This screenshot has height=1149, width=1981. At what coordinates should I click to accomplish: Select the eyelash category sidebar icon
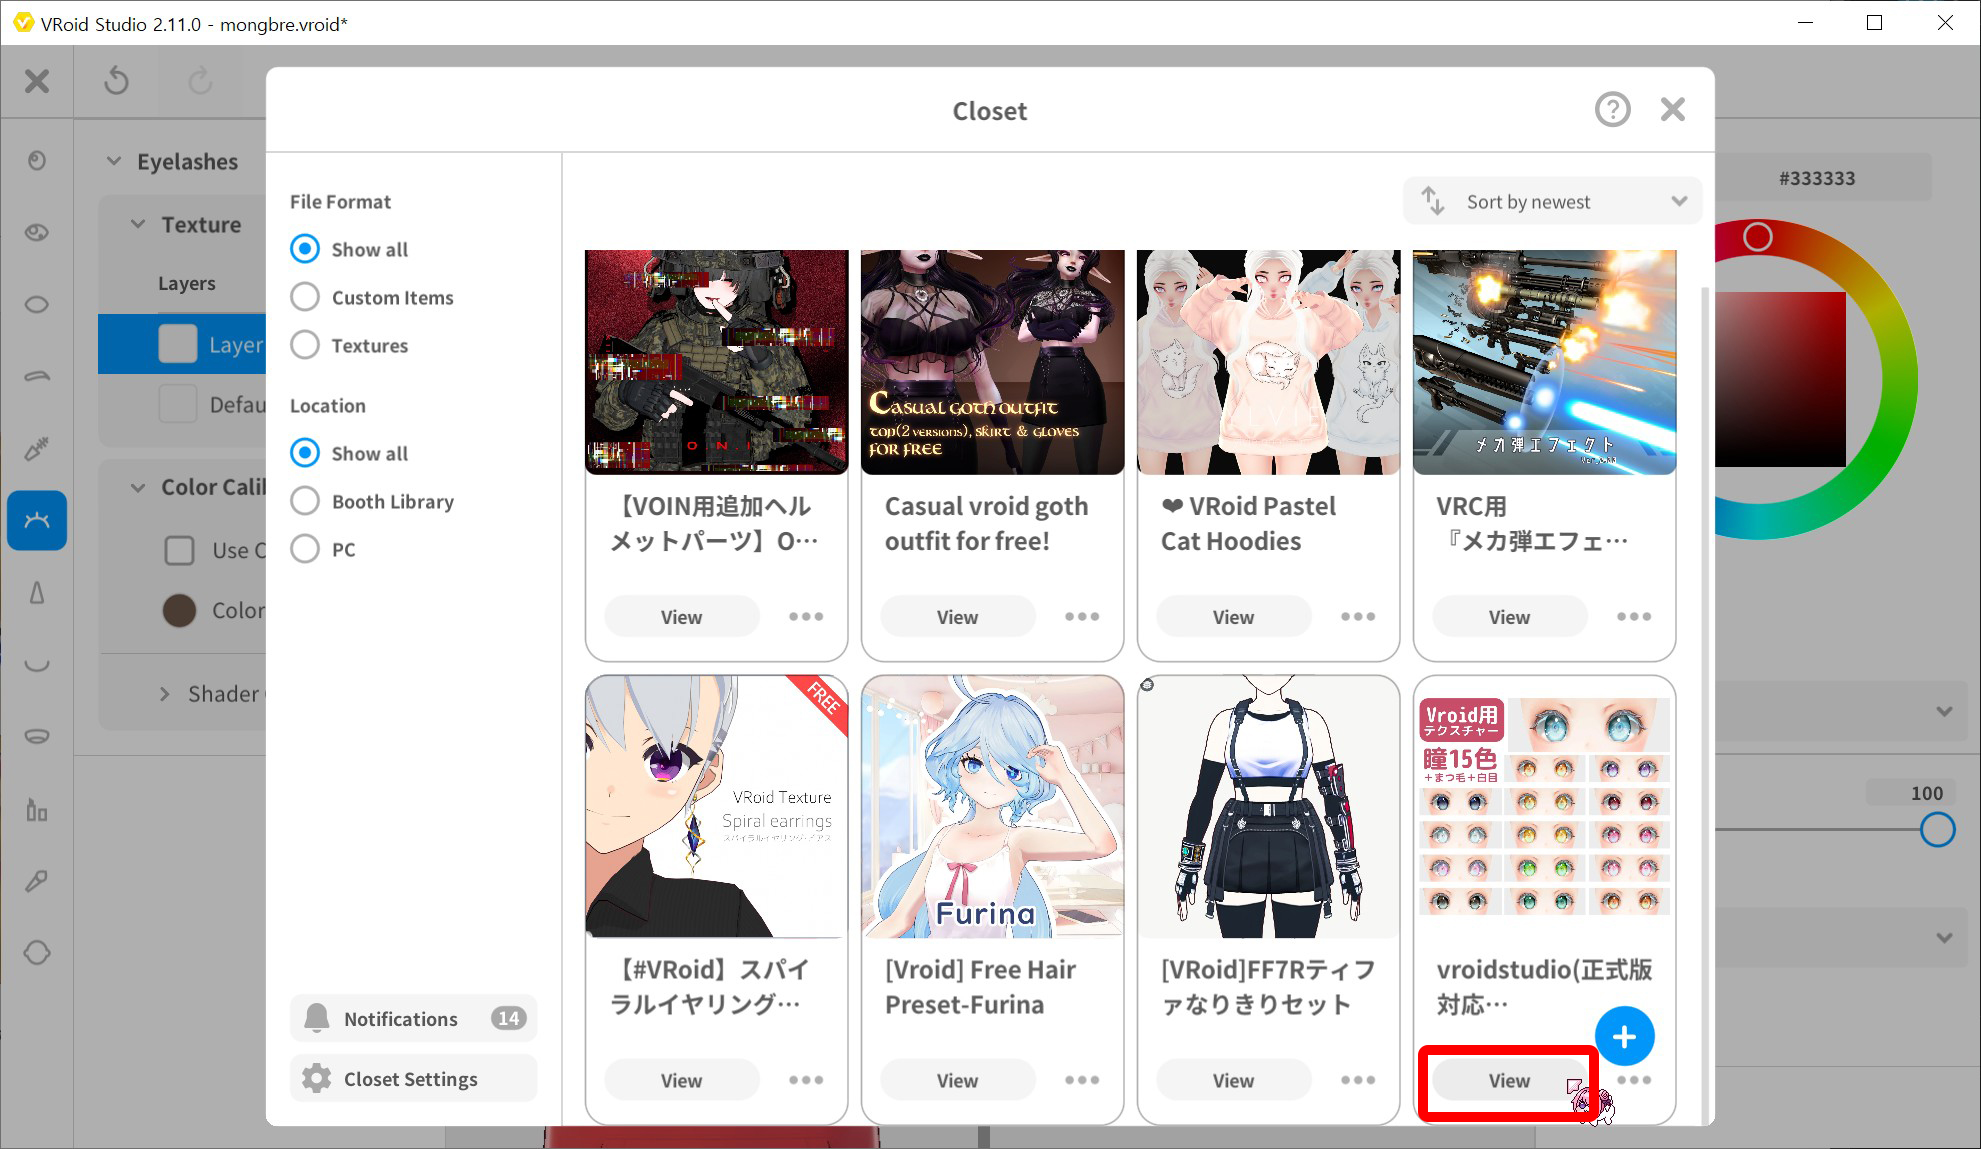click(x=37, y=520)
